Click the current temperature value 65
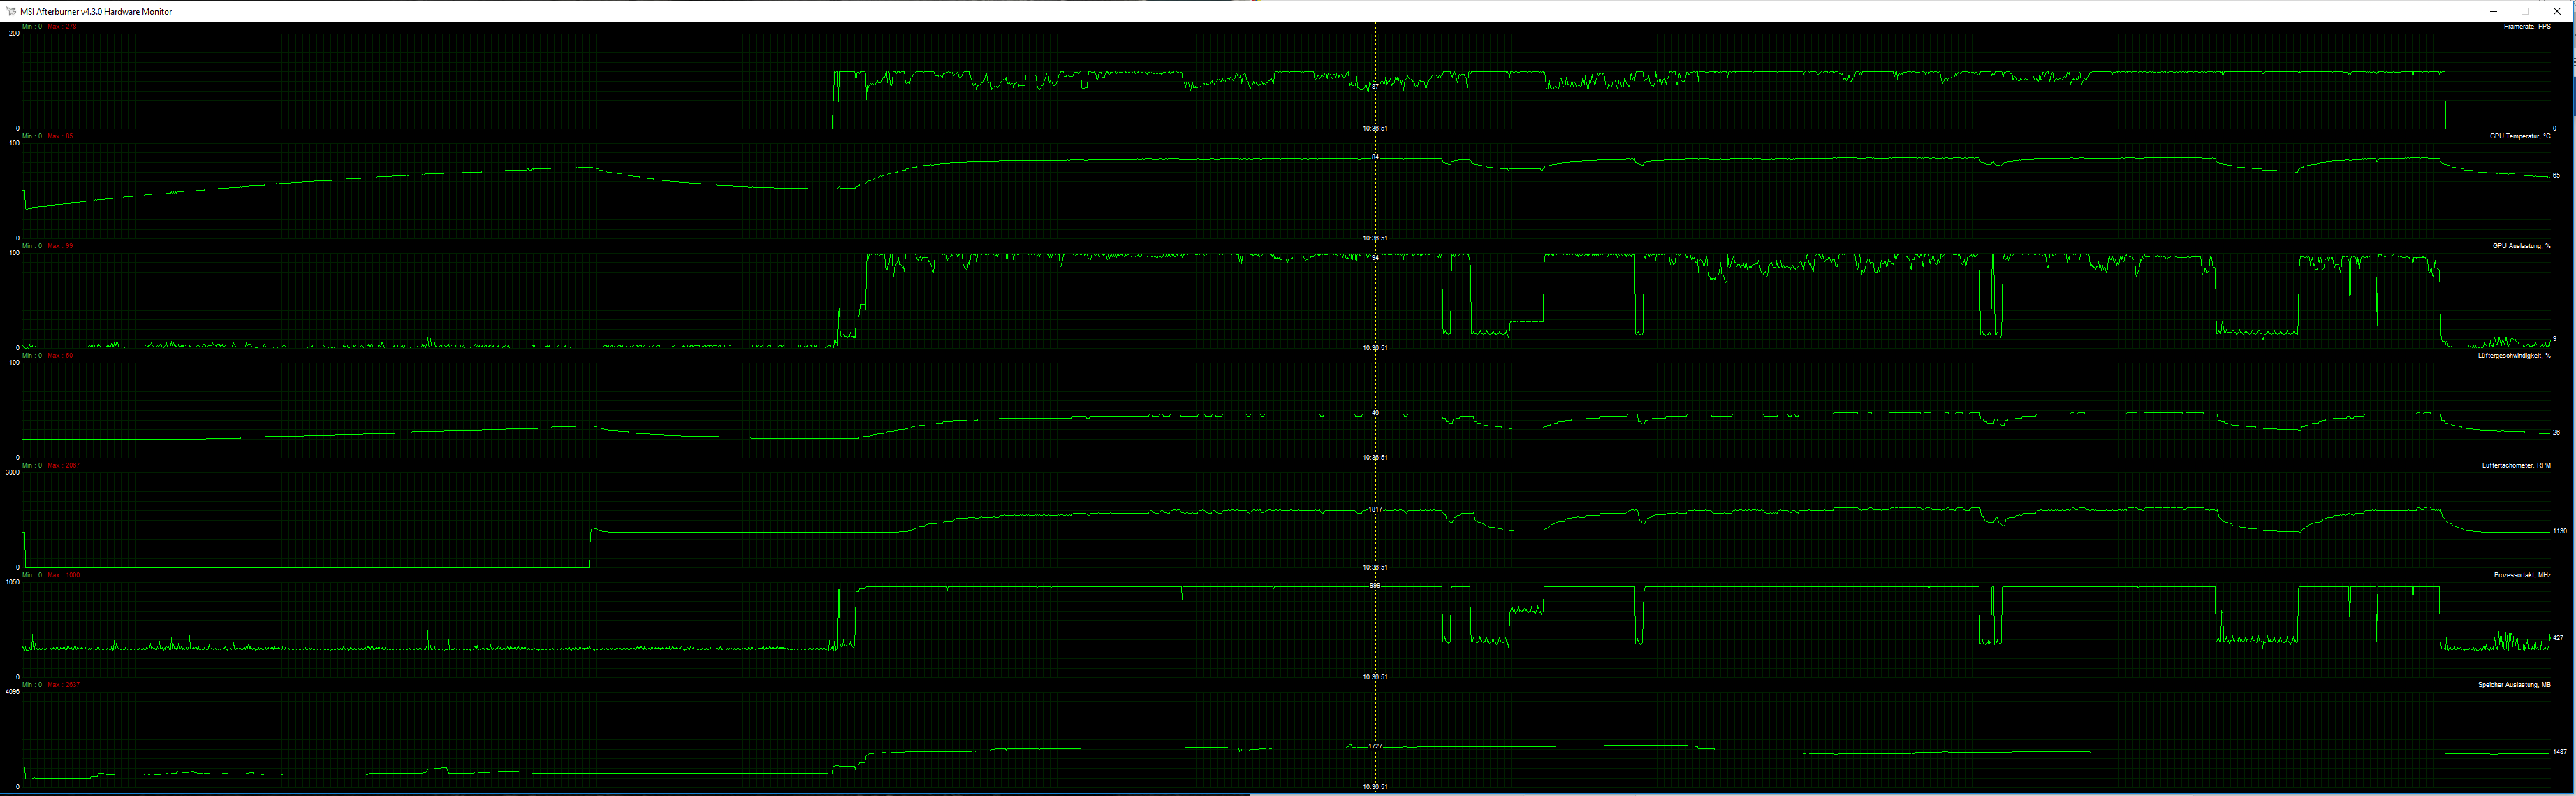Image resolution: width=2576 pixels, height=796 pixels. (x=2556, y=175)
